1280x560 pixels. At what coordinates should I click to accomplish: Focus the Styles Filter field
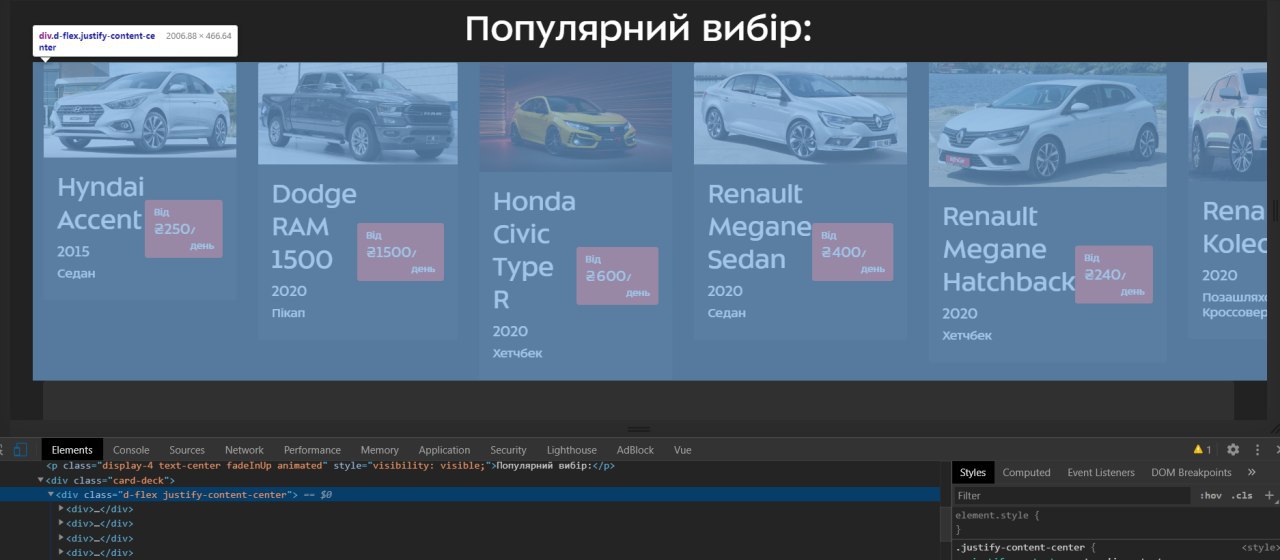point(1073,495)
